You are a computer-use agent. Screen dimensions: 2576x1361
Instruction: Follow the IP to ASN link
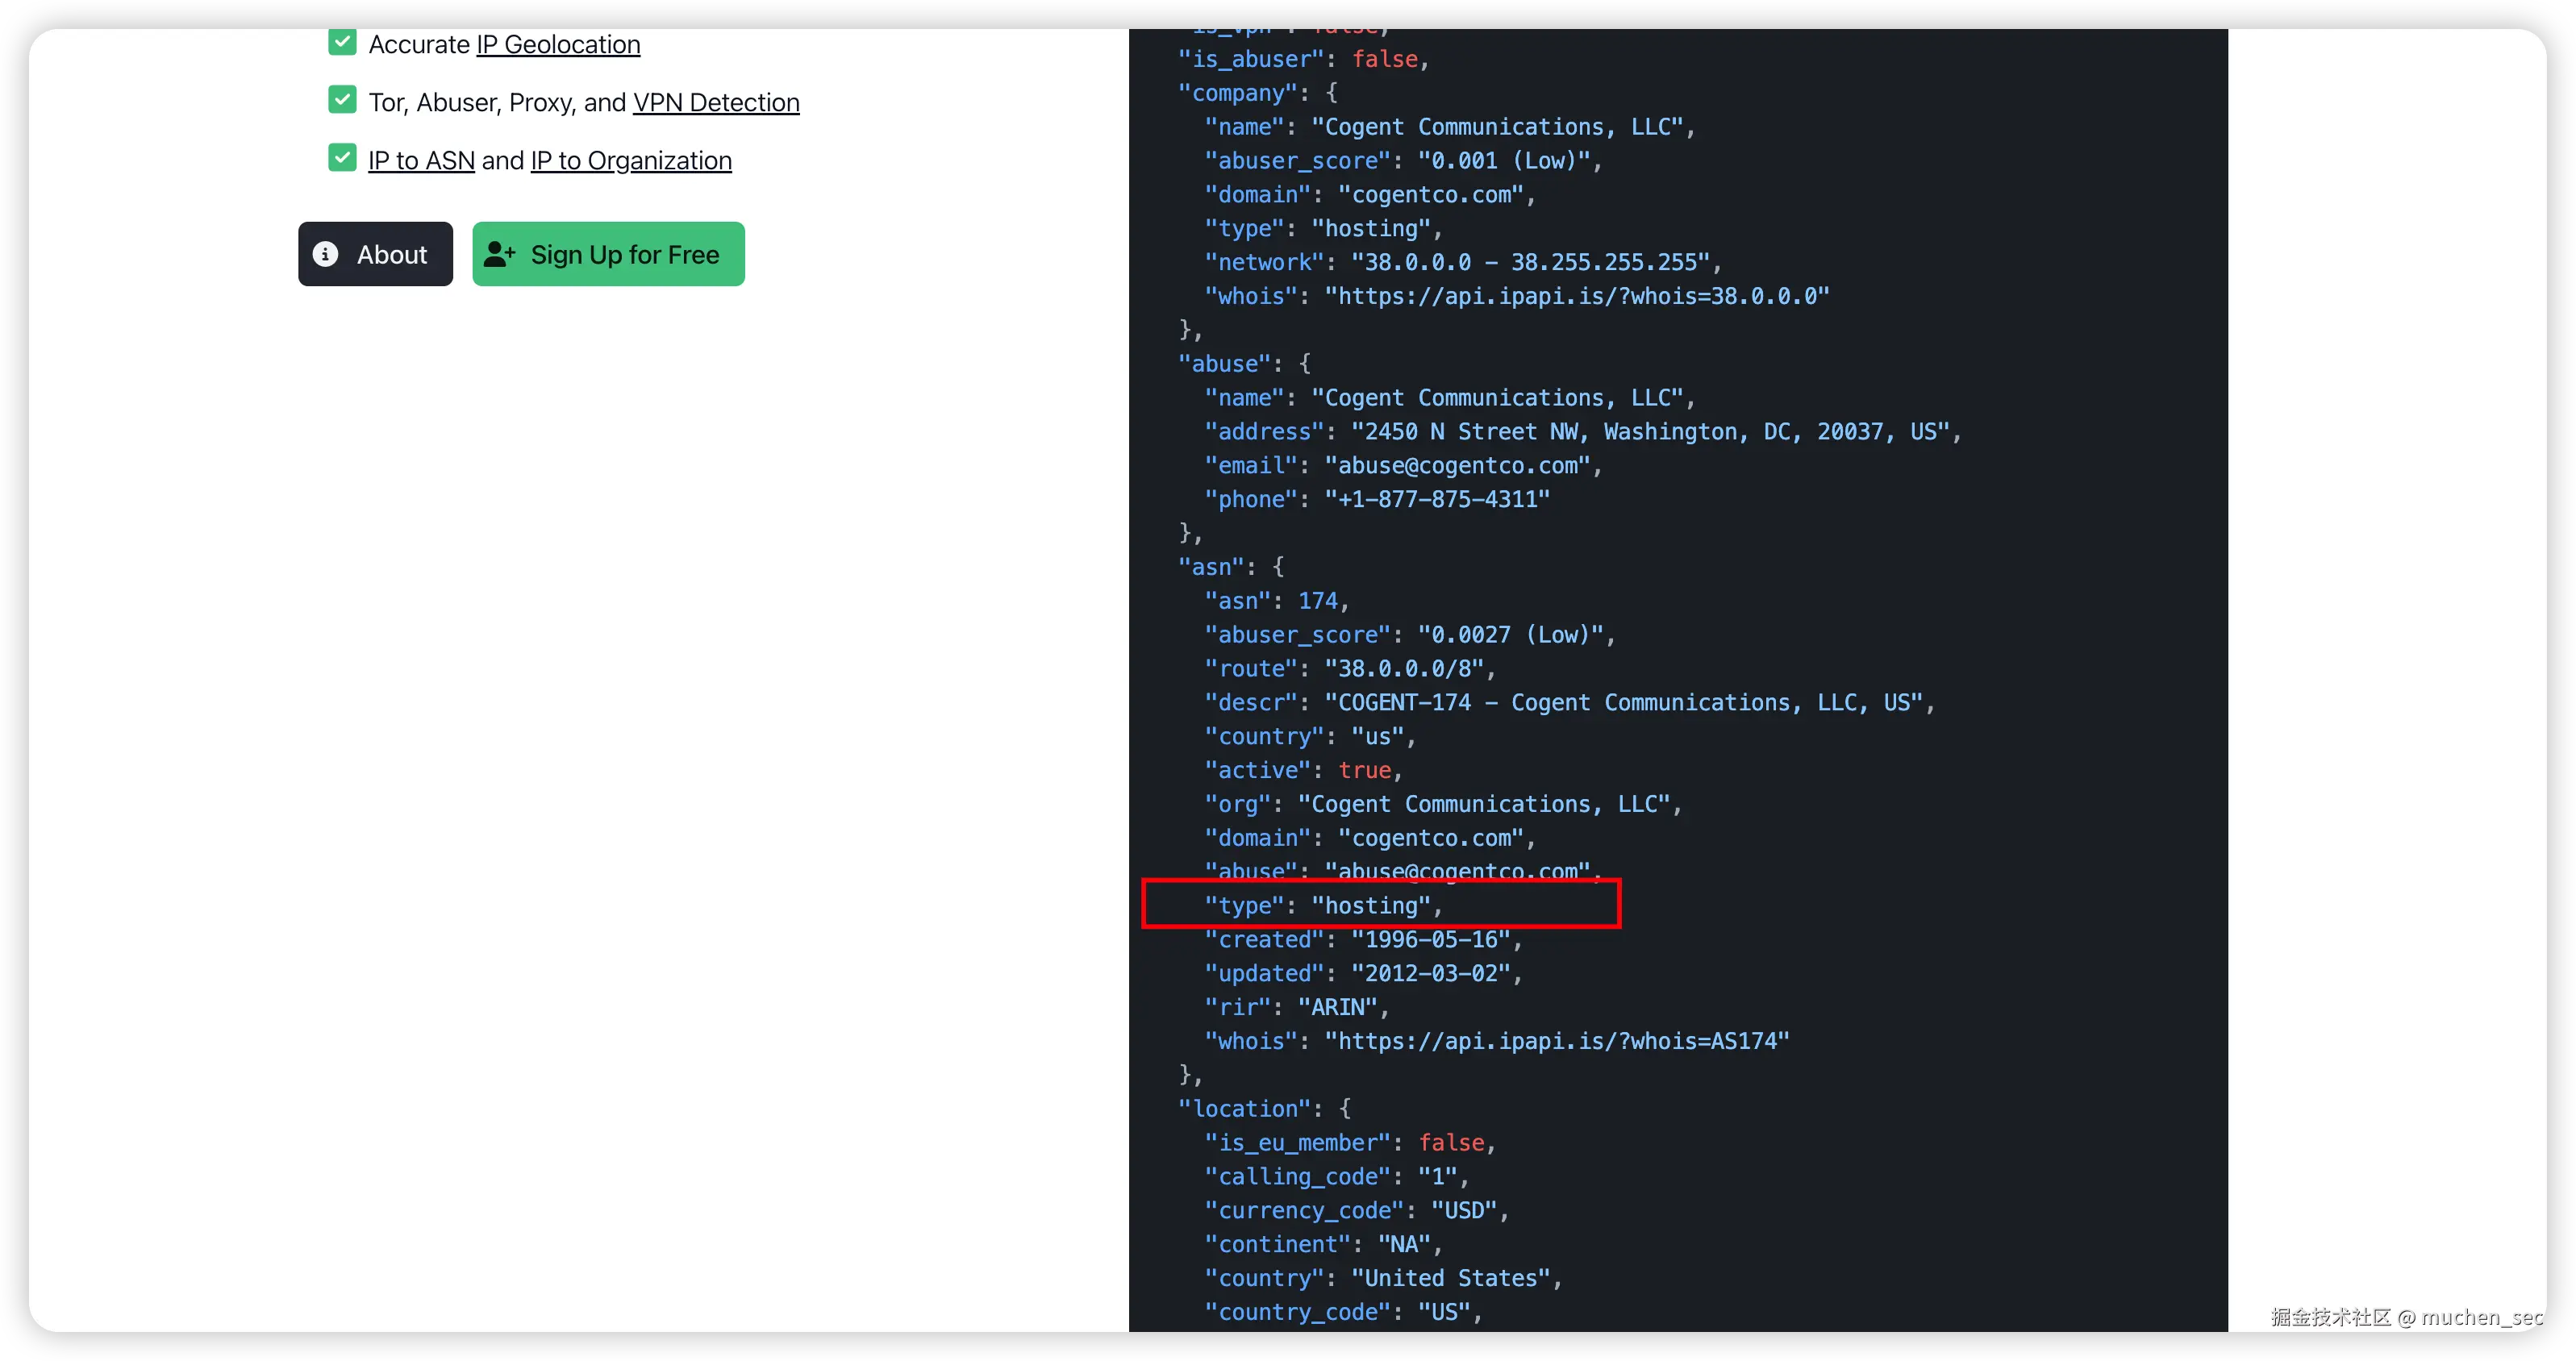tap(421, 160)
